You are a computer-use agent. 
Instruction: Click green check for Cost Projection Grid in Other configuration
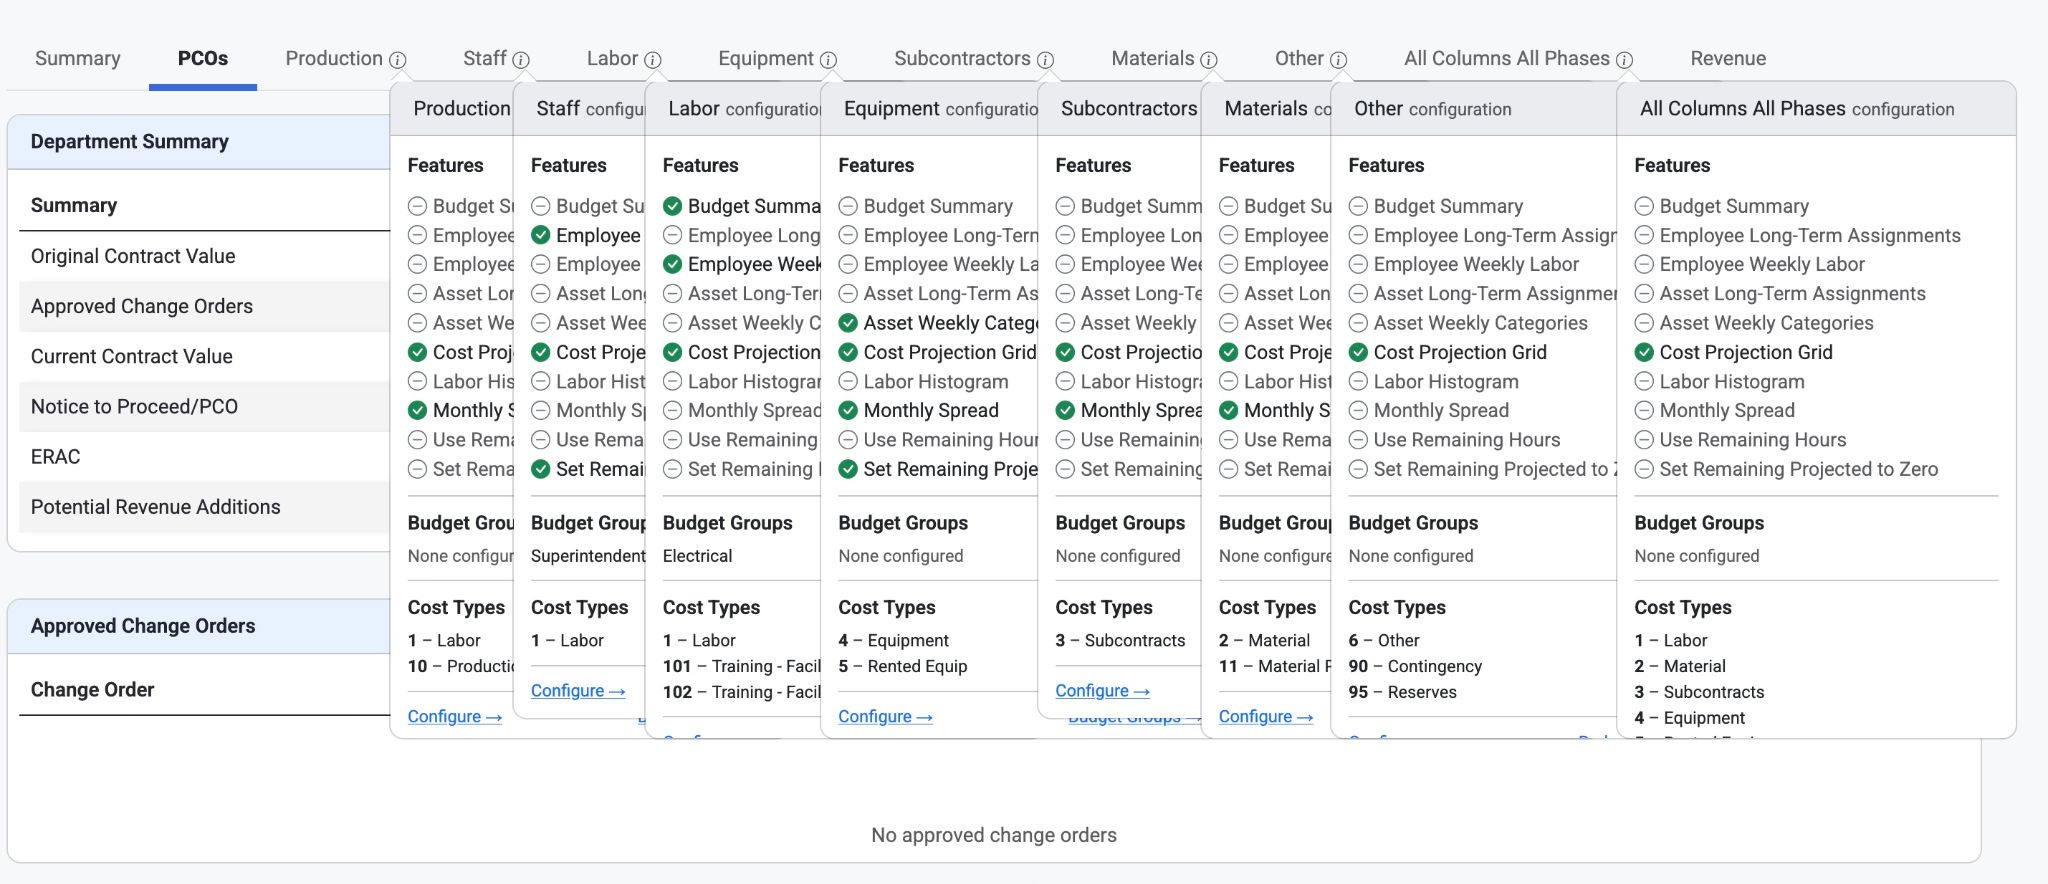[1358, 352]
